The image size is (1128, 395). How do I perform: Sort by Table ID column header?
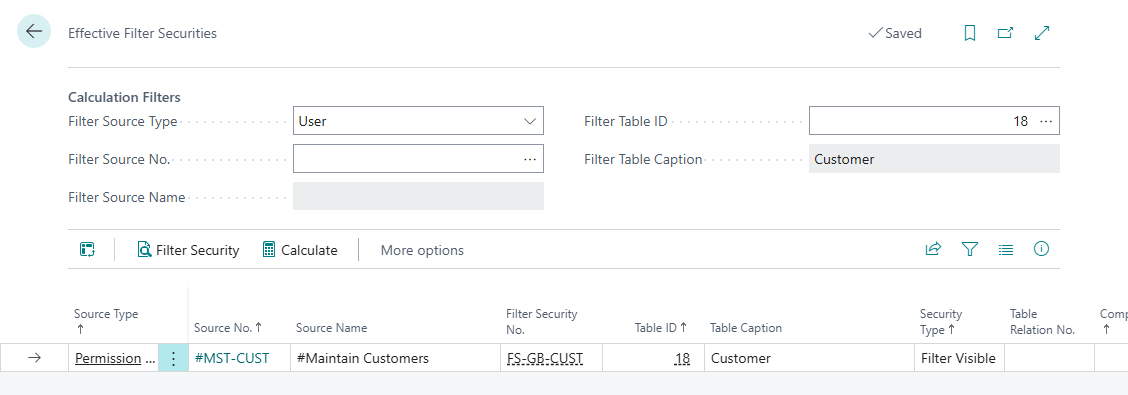point(661,327)
